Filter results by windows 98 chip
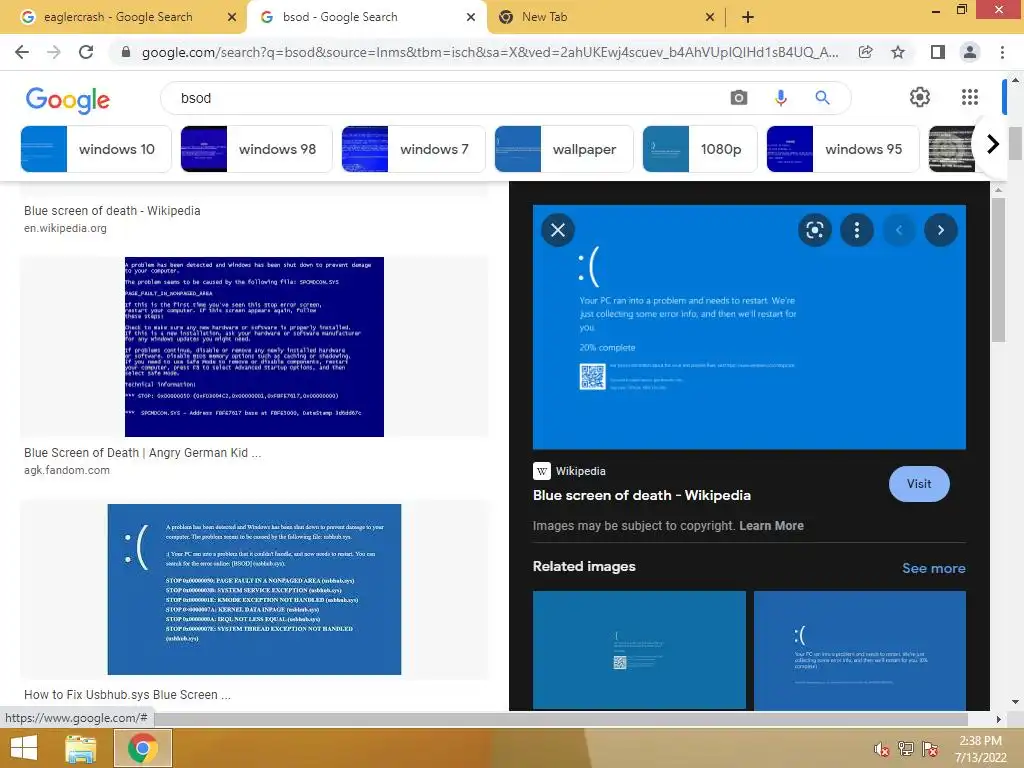Viewport: 1024px width, 768px height. click(x=256, y=149)
